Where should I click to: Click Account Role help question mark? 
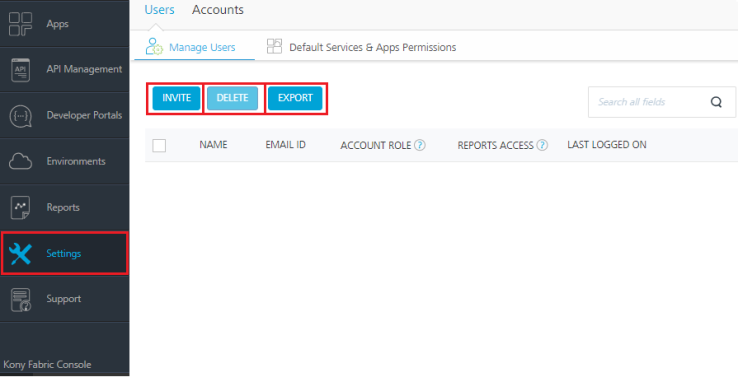pyautogui.click(x=420, y=145)
